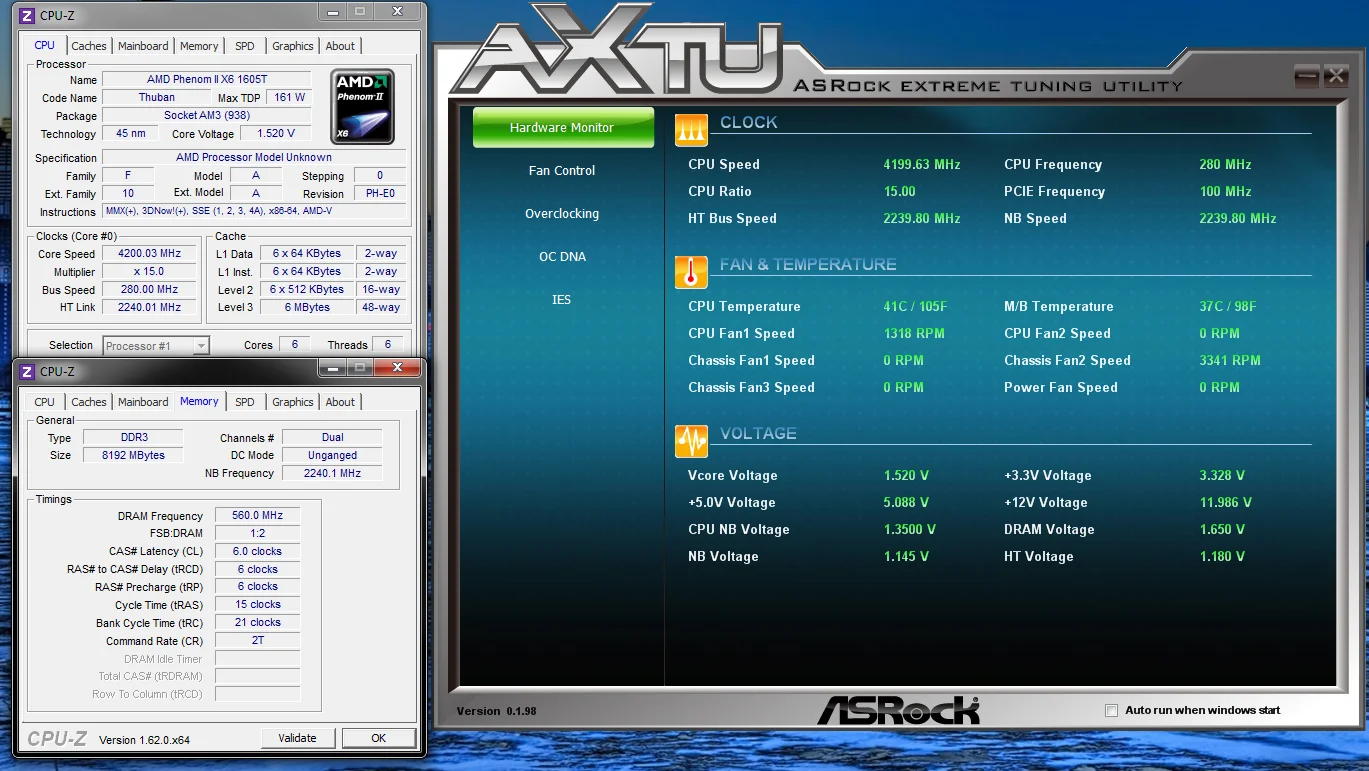Go to the OC DNA section
Image resolution: width=1369 pixels, height=771 pixels.
coord(562,257)
